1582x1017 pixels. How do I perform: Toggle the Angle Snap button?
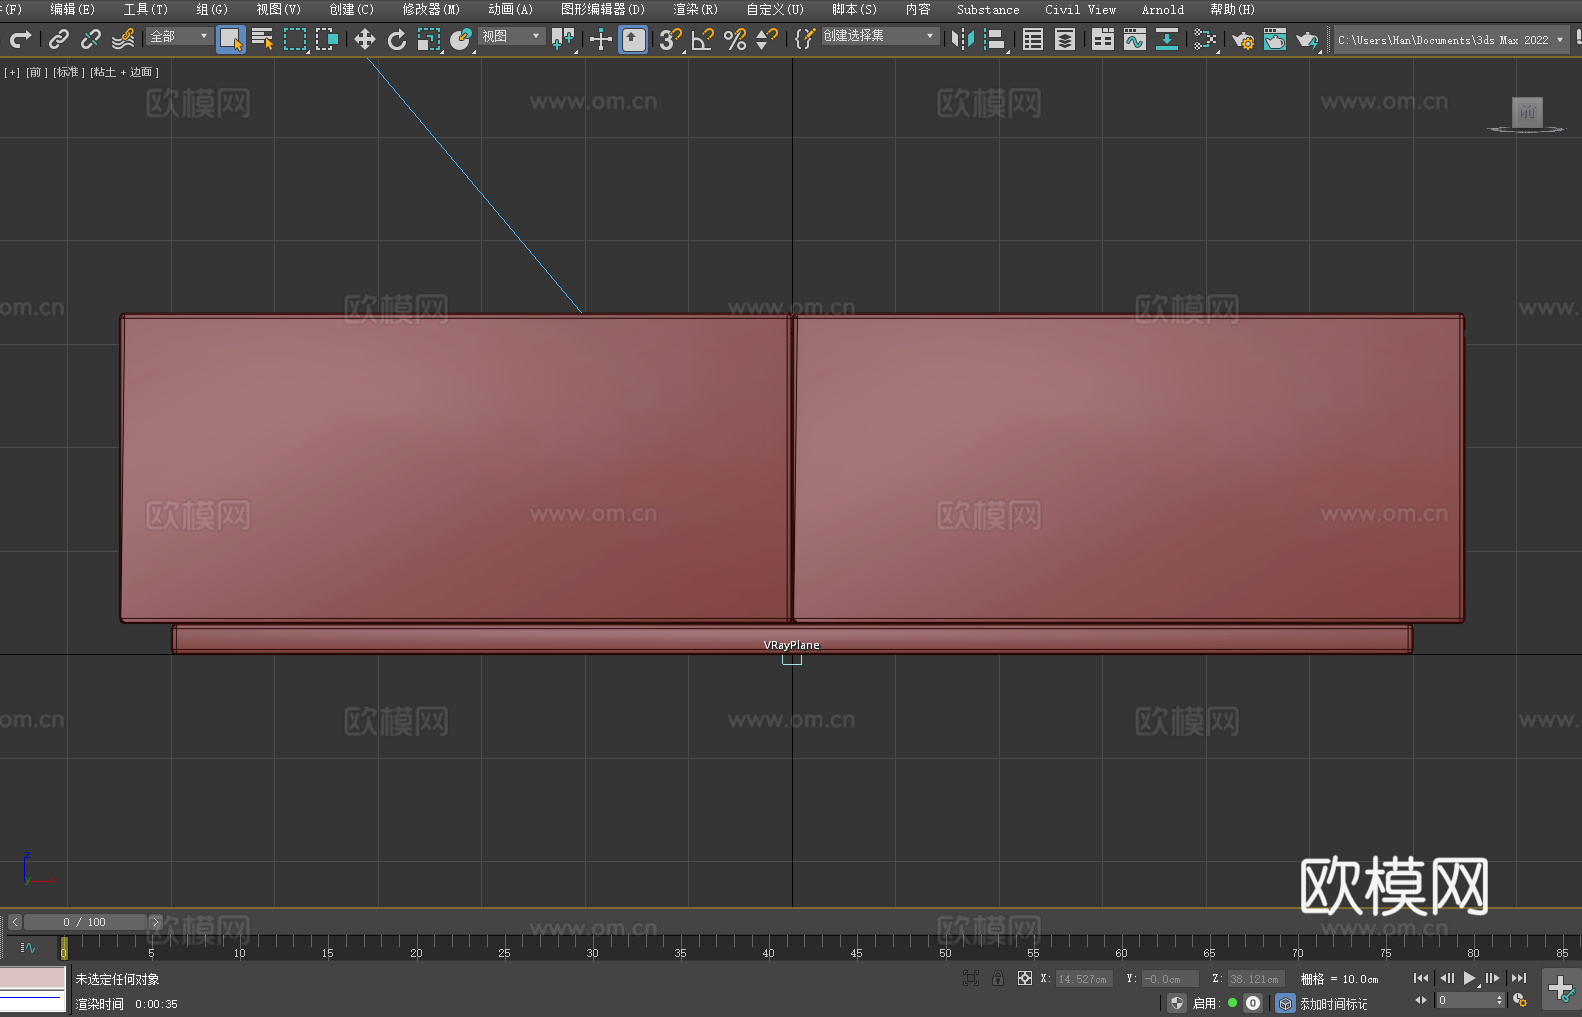(702, 39)
